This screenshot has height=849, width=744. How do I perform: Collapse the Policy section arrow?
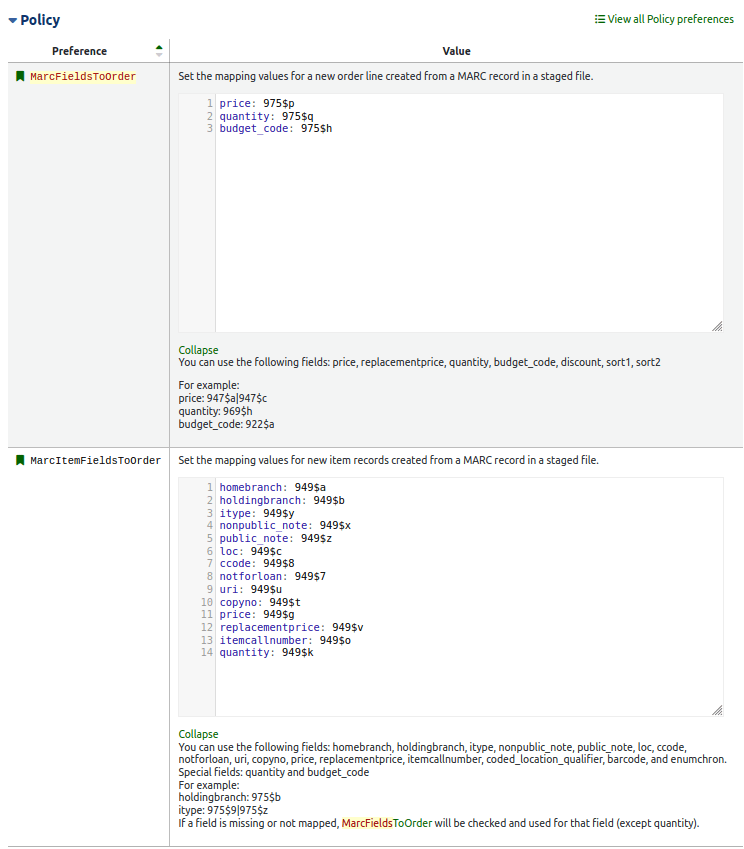12,21
